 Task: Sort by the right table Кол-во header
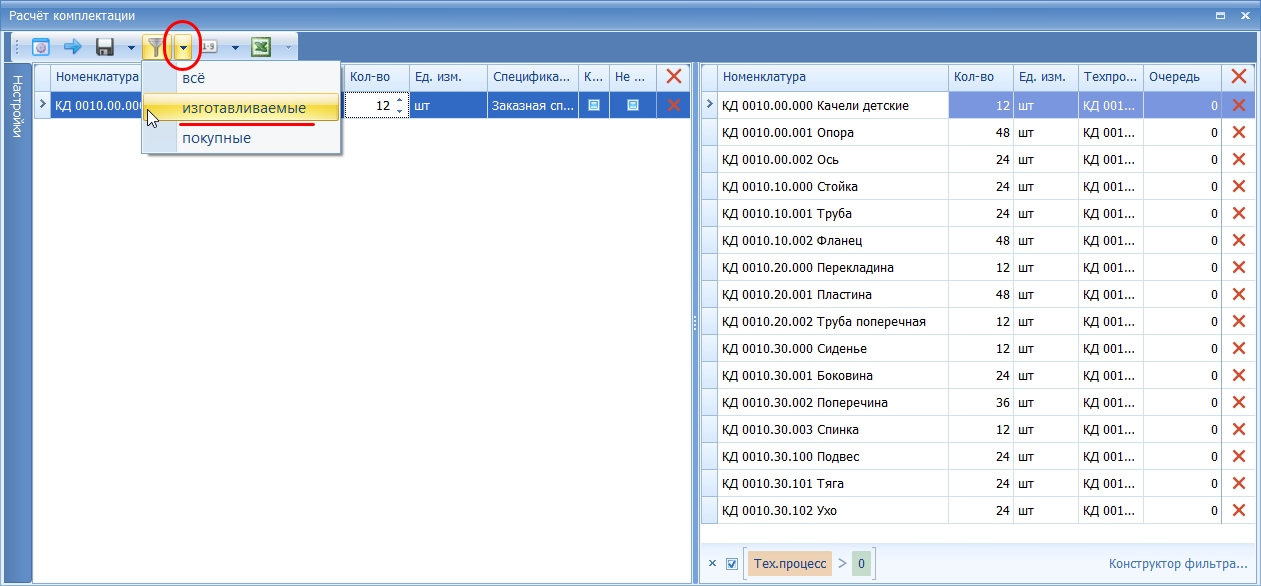[980, 77]
